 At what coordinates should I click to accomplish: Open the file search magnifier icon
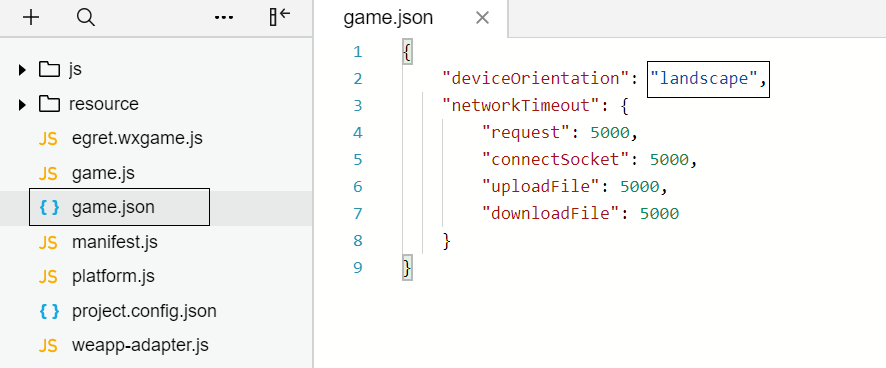click(85, 18)
